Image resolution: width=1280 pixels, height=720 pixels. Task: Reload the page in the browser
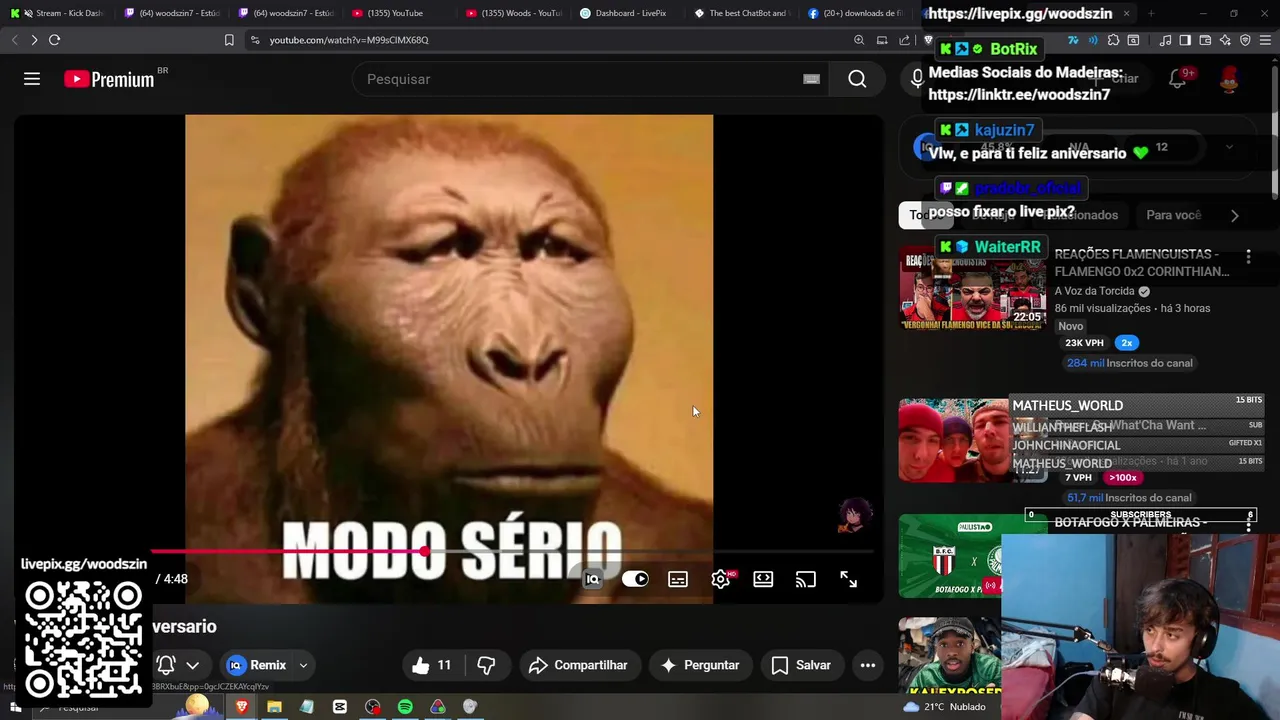click(54, 40)
